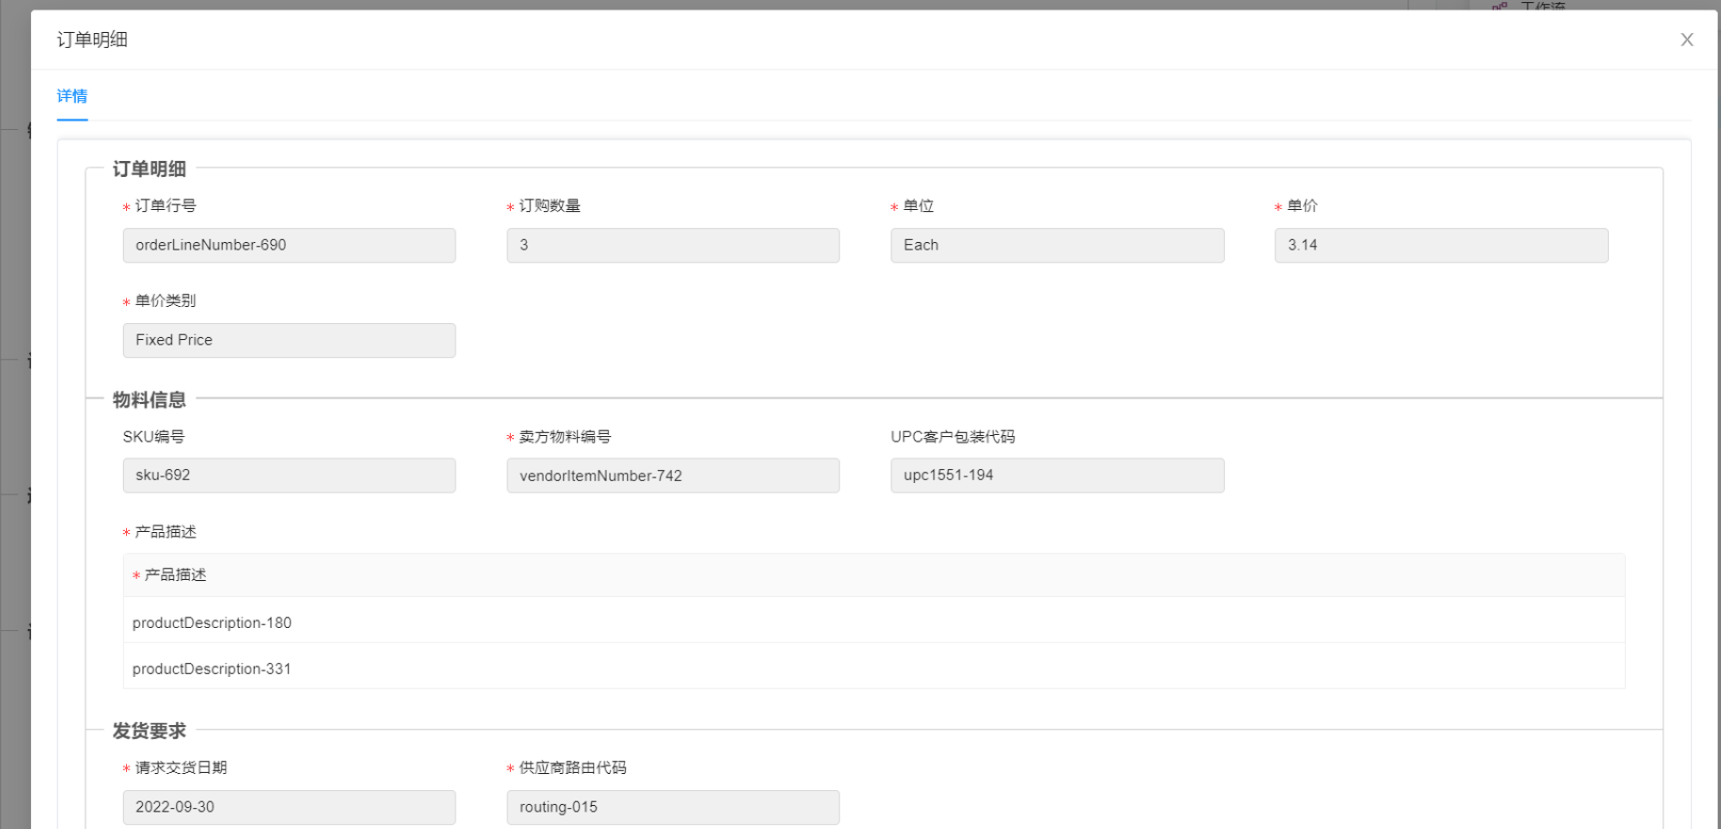Screen dimensions: 1721x829
Task: Switch to the 详情 tab
Action: tap(72, 96)
